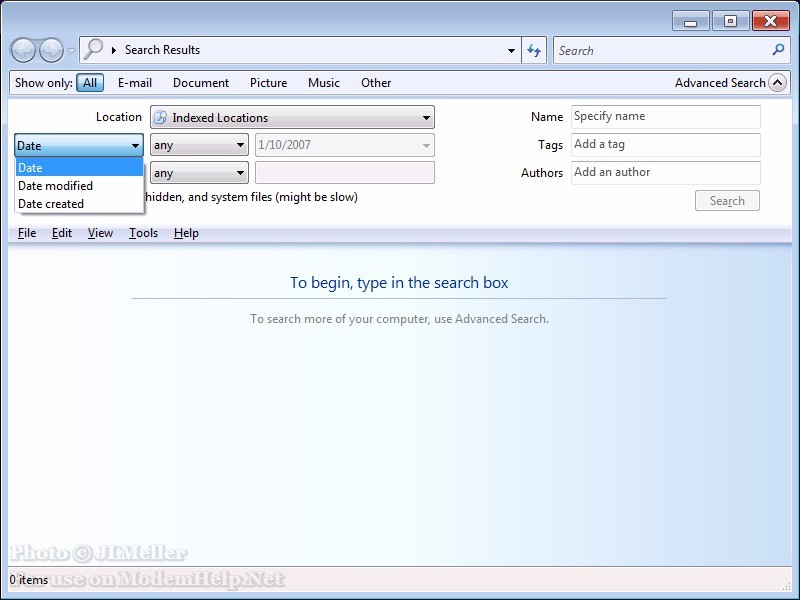Open the File menu
800x600 pixels.
27,233
